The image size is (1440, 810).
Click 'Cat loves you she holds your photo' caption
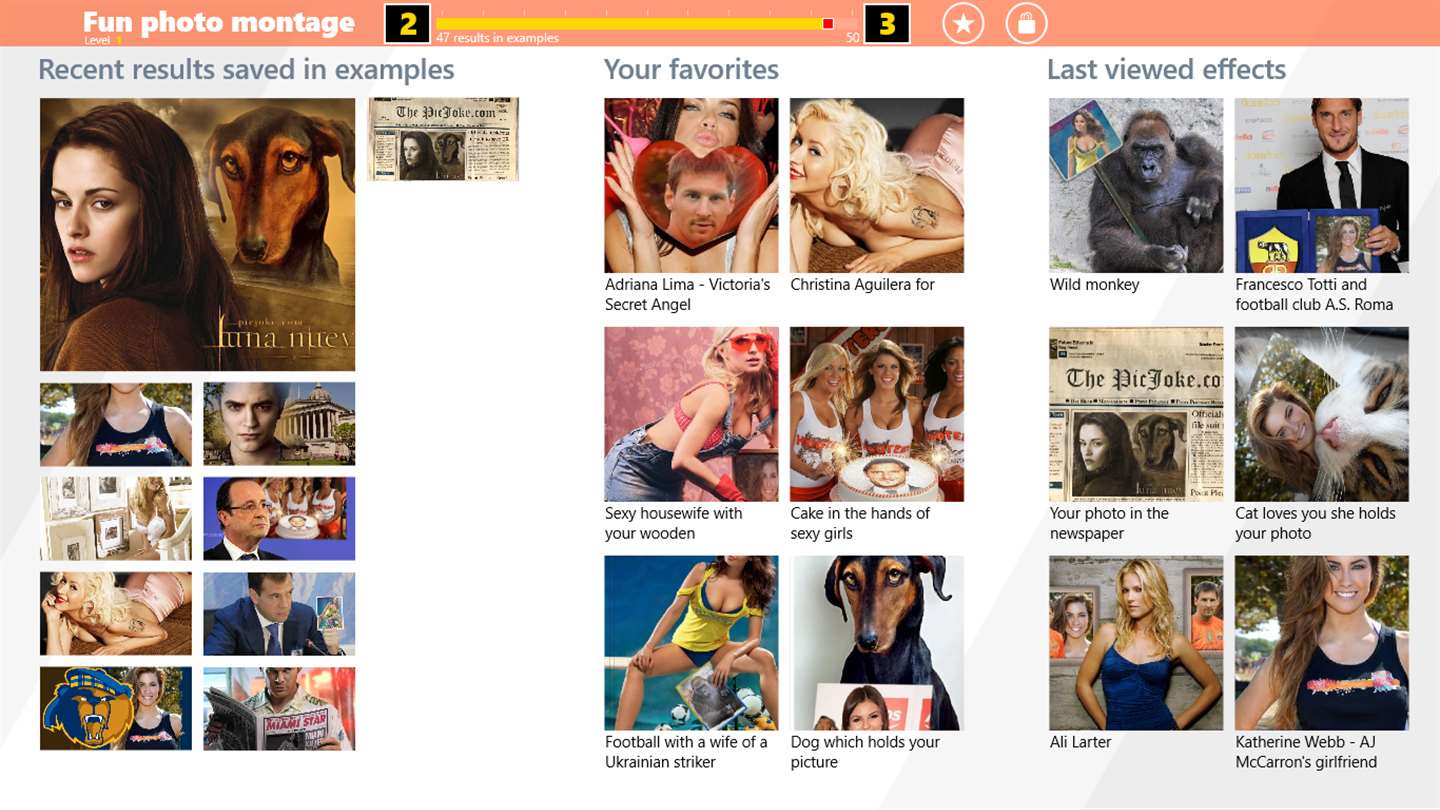click(x=1315, y=523)
